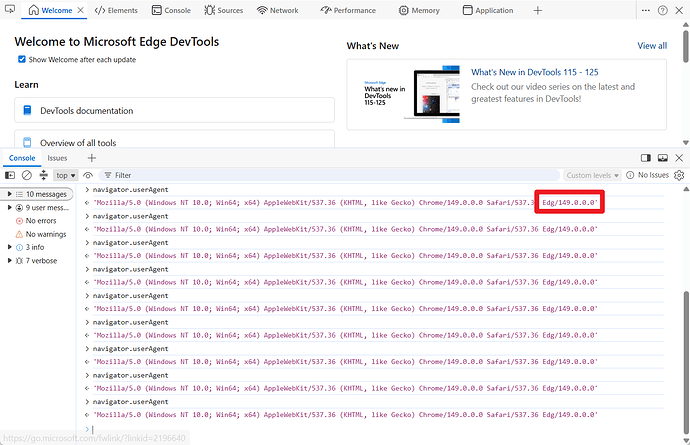This screenshot has height=445, width=690.
Task: Click the Welcome panel vertical scrollbar
Action: (686, 46)
